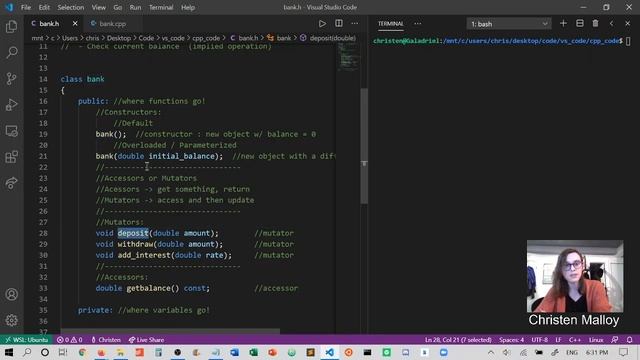Click the WSL: Ubuntu remote indicator
This screenshot has height=360, width=640.
click(27, 340)
